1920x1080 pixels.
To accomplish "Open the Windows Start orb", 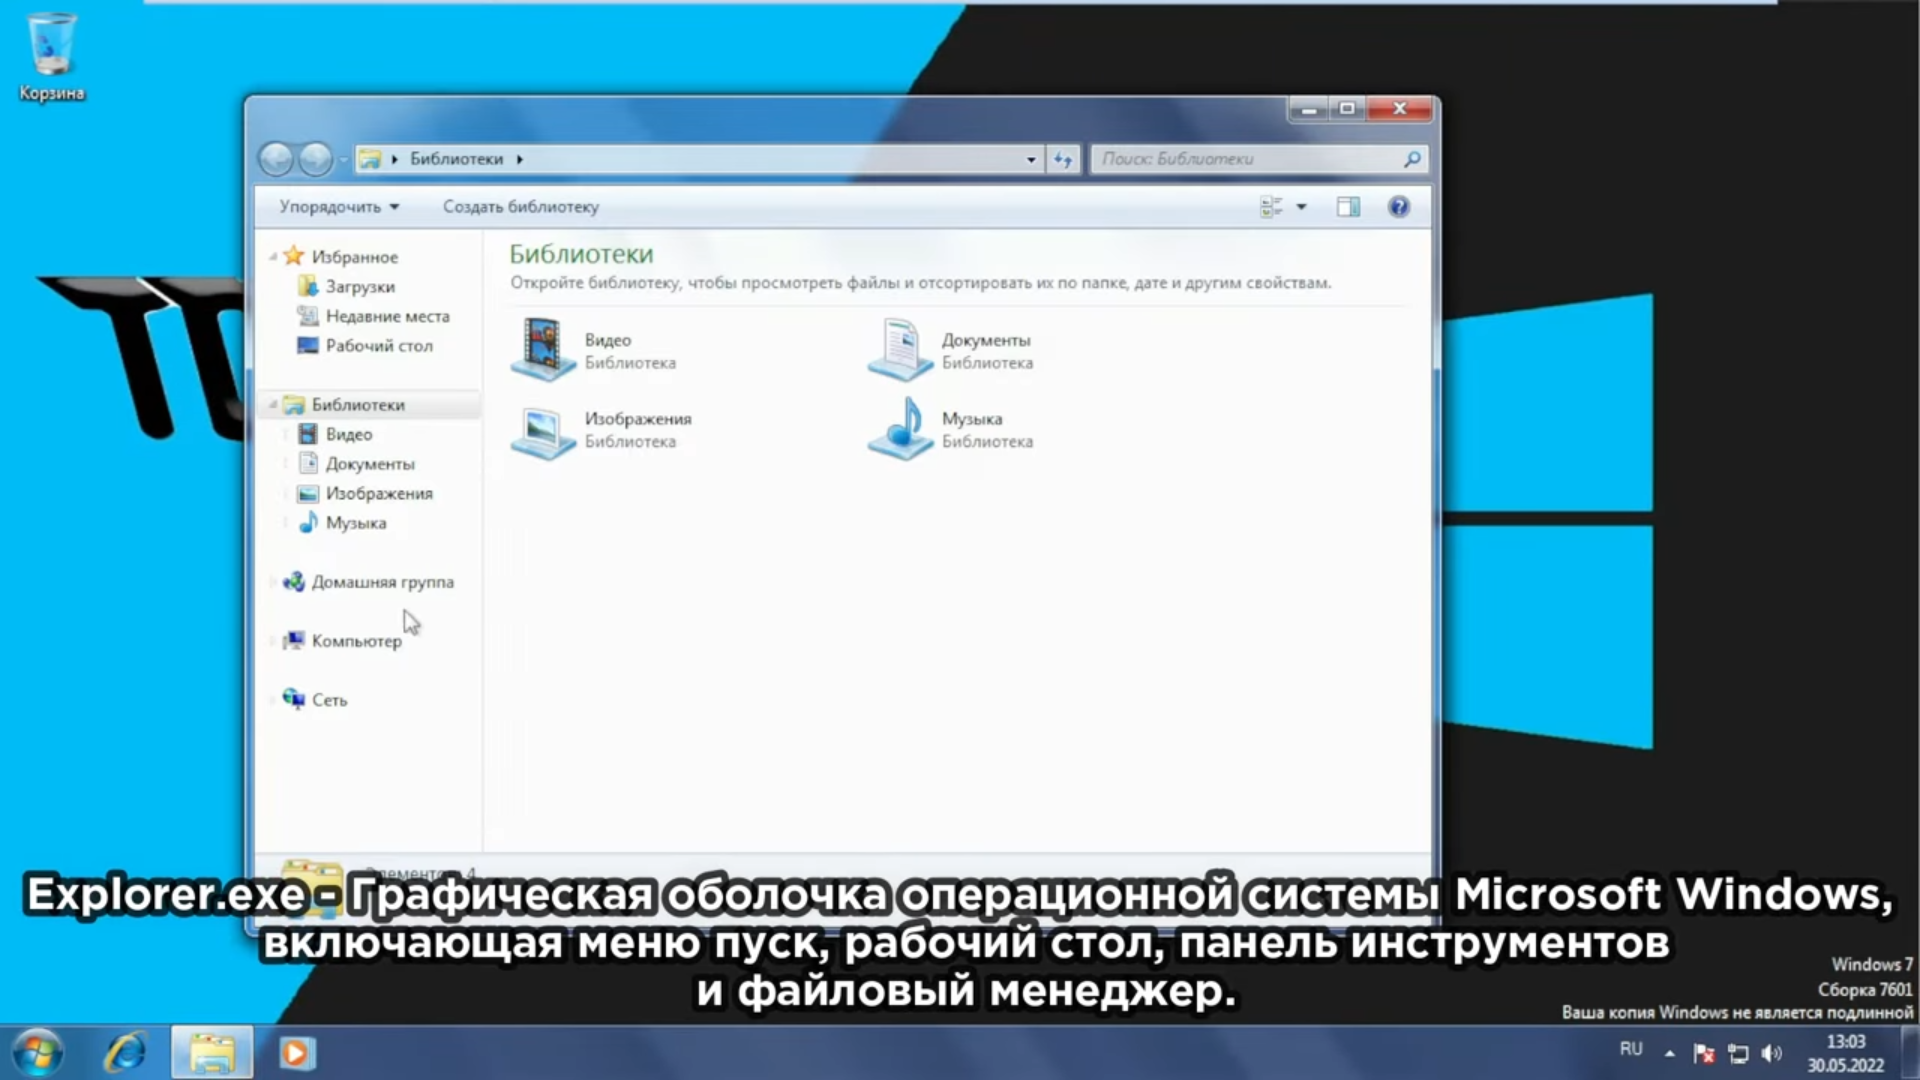I will pos(38,1053).
